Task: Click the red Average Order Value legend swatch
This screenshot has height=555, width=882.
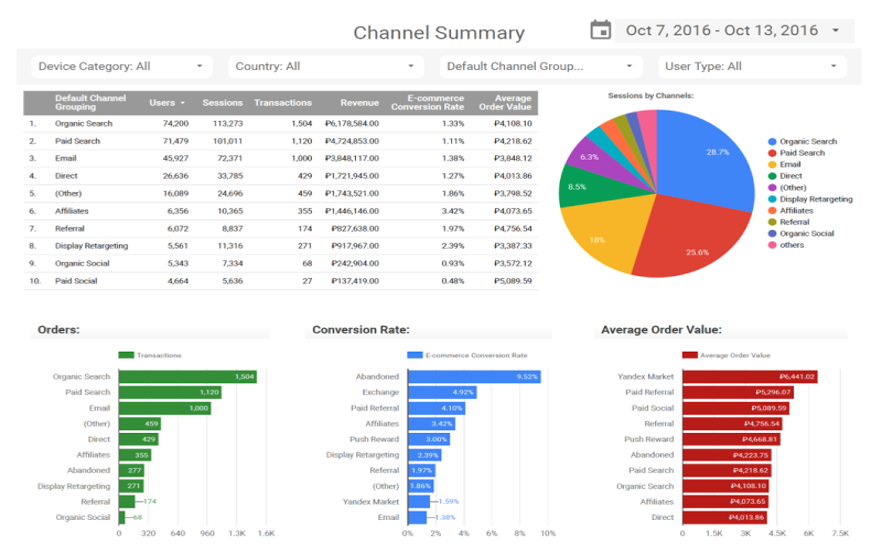Action: [690, 355]
